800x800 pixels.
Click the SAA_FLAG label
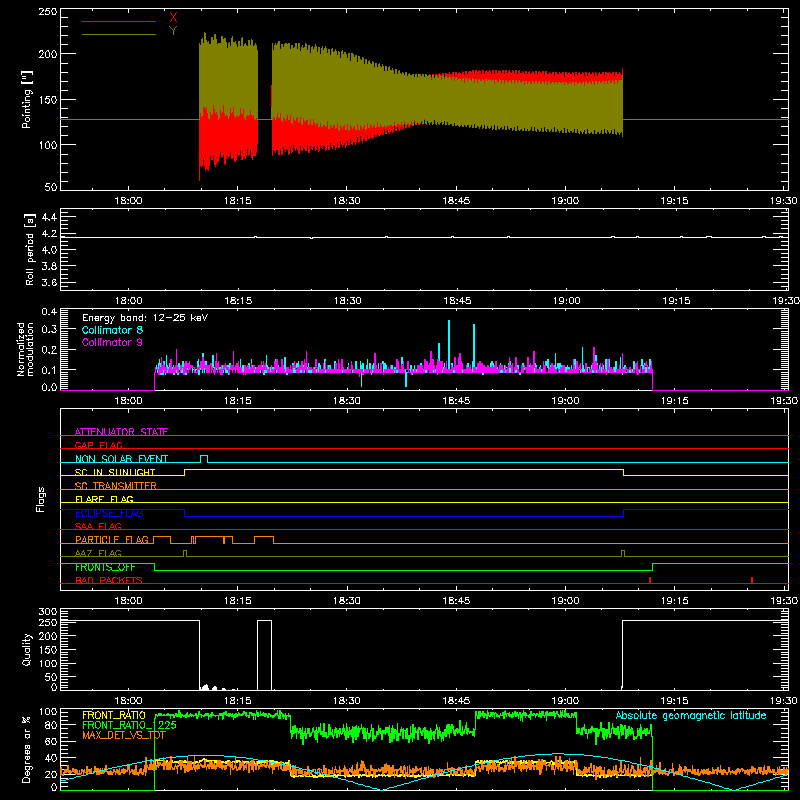pos(98,526)
